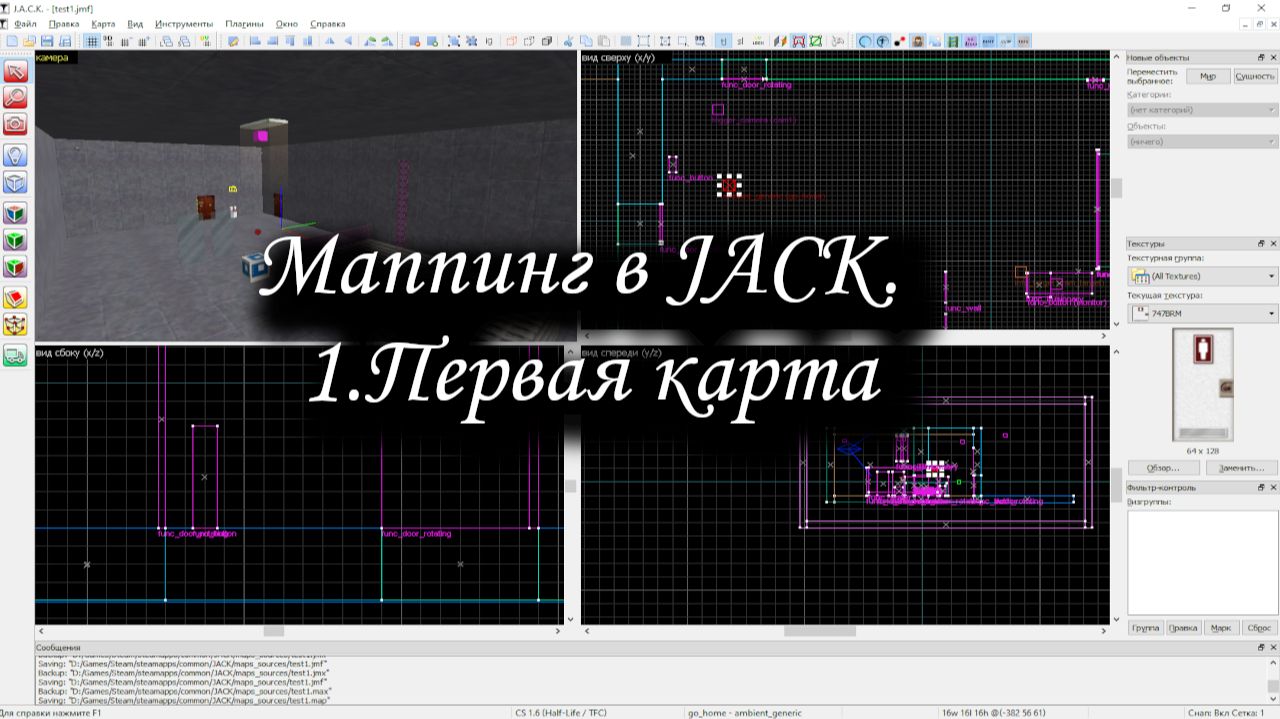
Task: Open the Правка menu
Action: click(x=64, y=23)
